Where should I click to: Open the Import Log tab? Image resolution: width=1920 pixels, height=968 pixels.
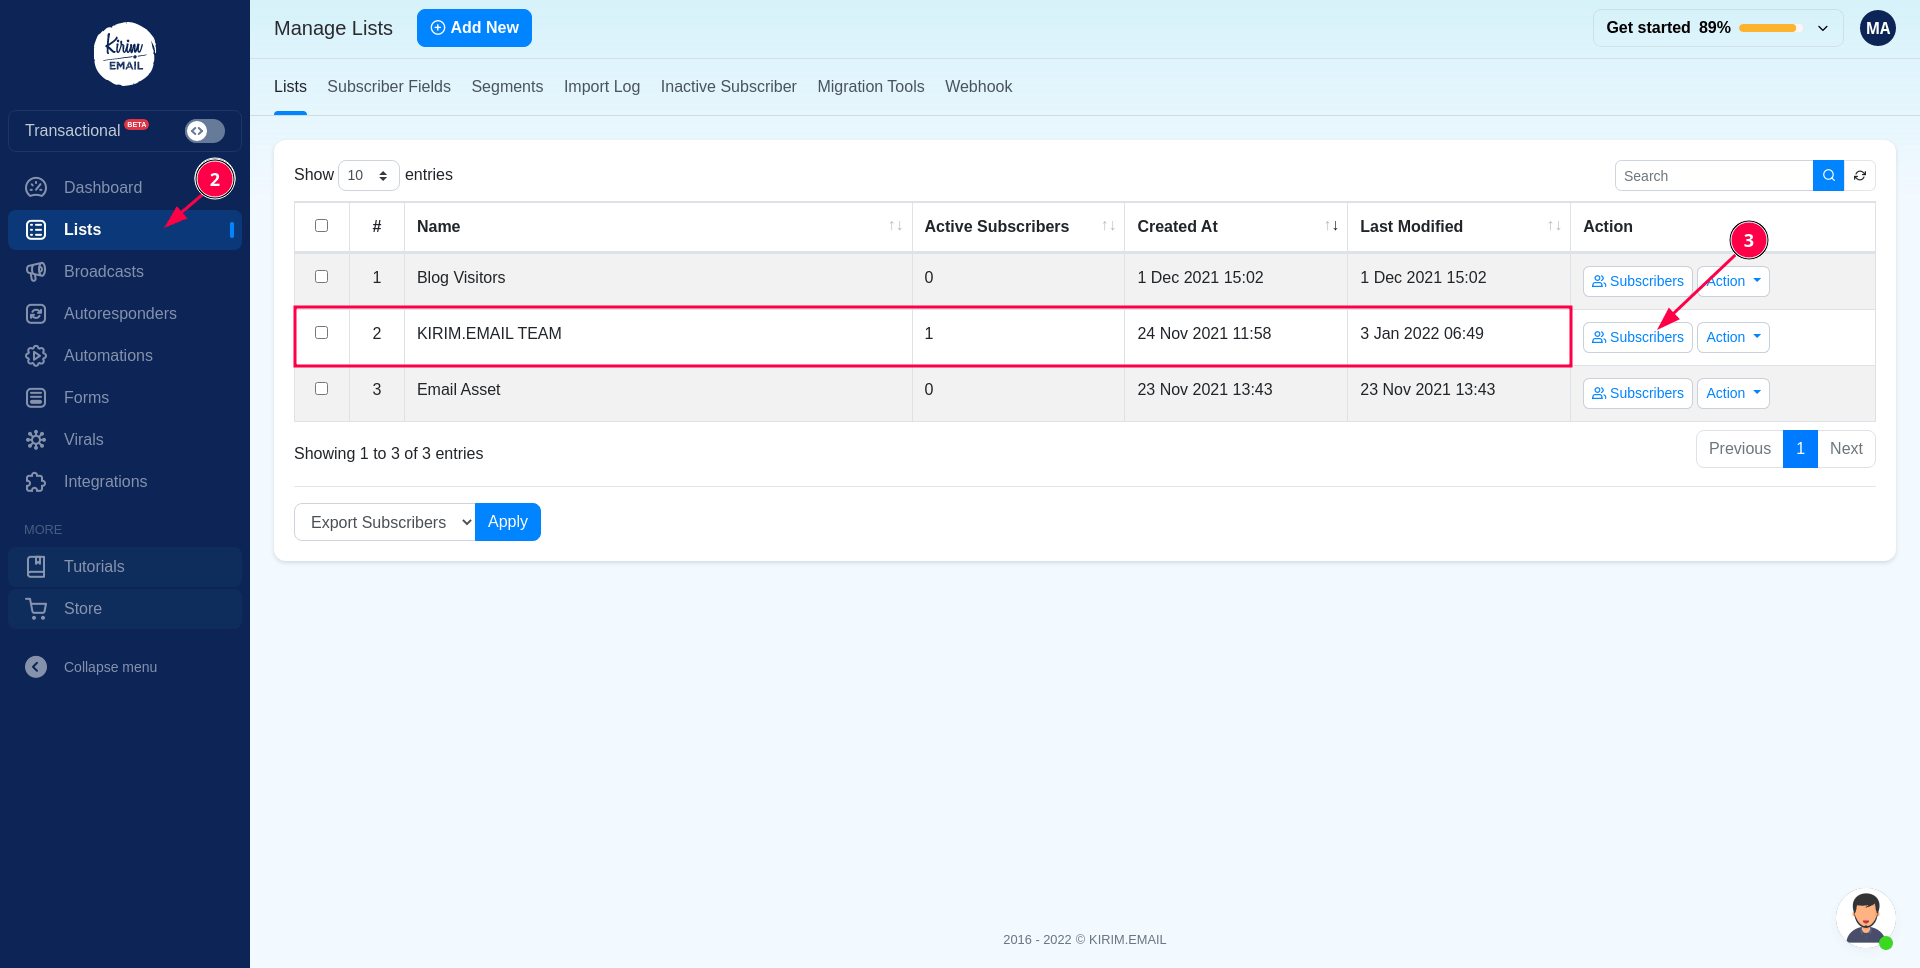click(x=601, y=87)
